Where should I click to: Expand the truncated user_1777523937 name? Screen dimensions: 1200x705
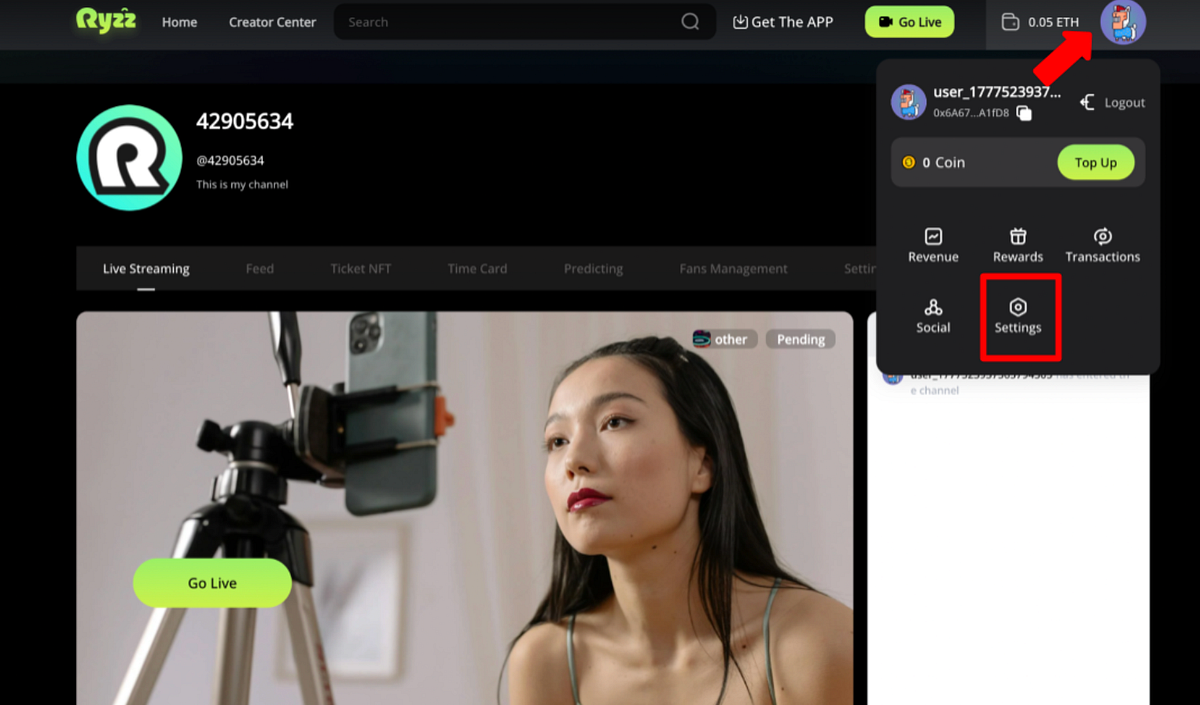996,91
